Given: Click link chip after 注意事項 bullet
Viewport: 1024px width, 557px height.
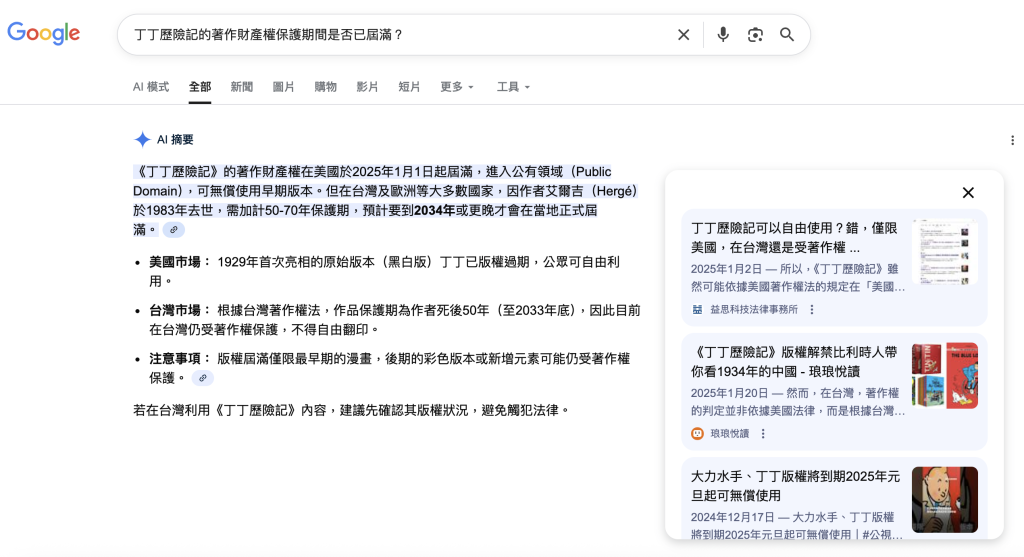Looking at the screenshot, I should (203, 378).
